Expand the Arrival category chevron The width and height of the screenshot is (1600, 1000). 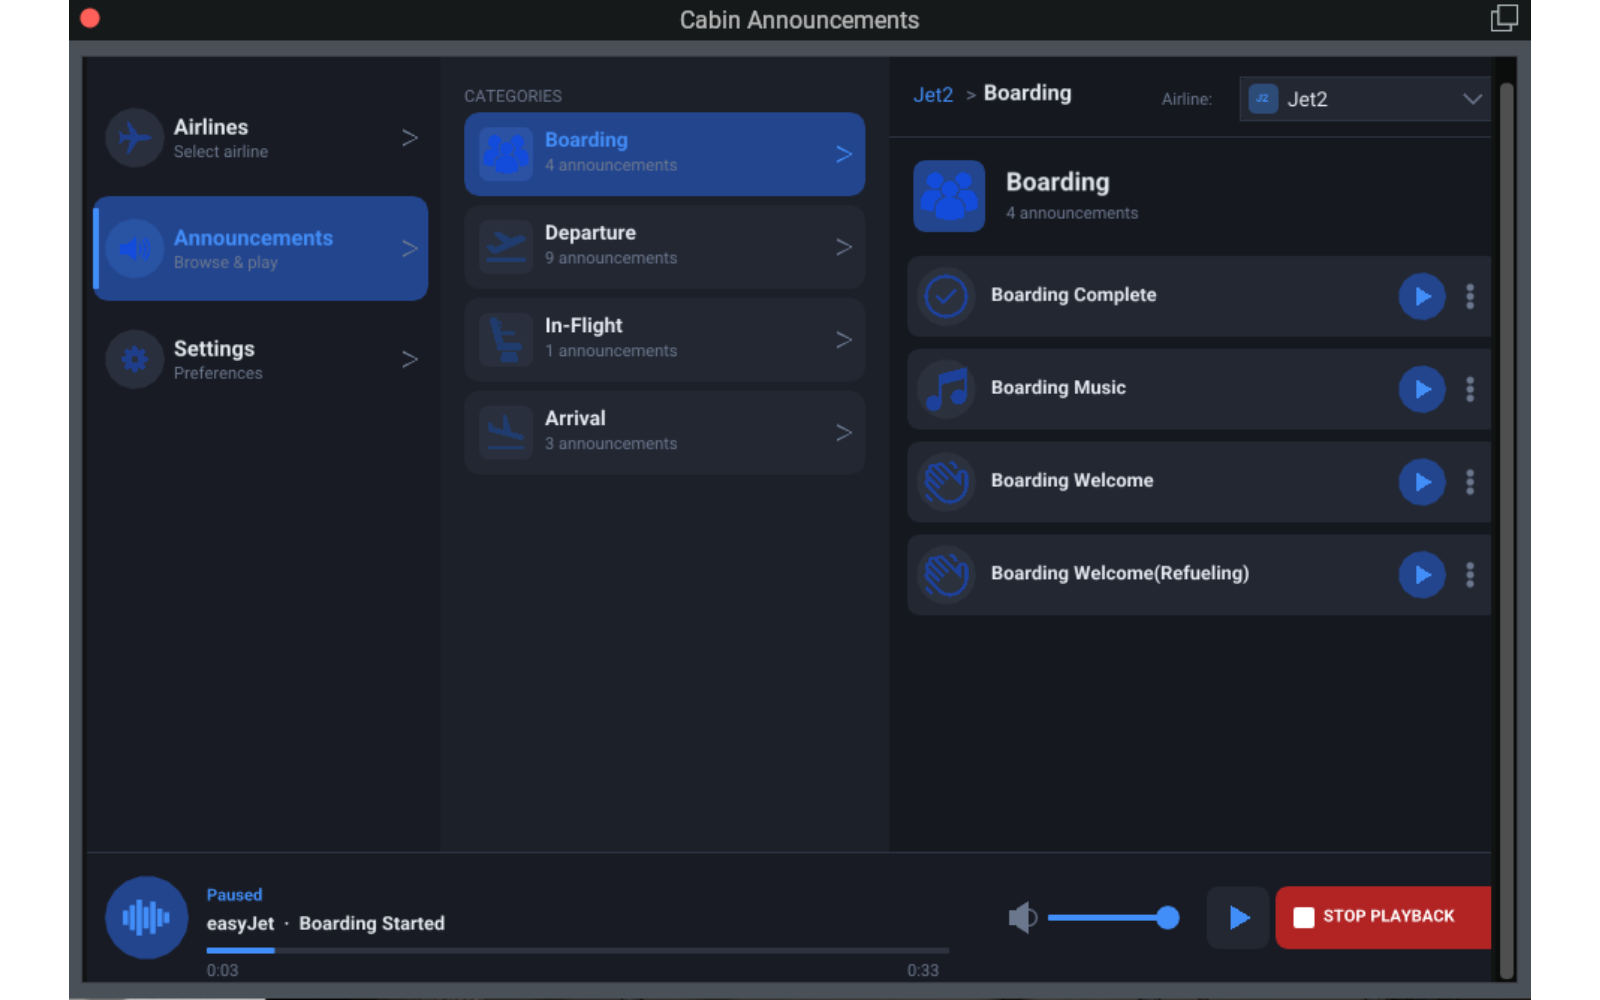pos(844,433)
